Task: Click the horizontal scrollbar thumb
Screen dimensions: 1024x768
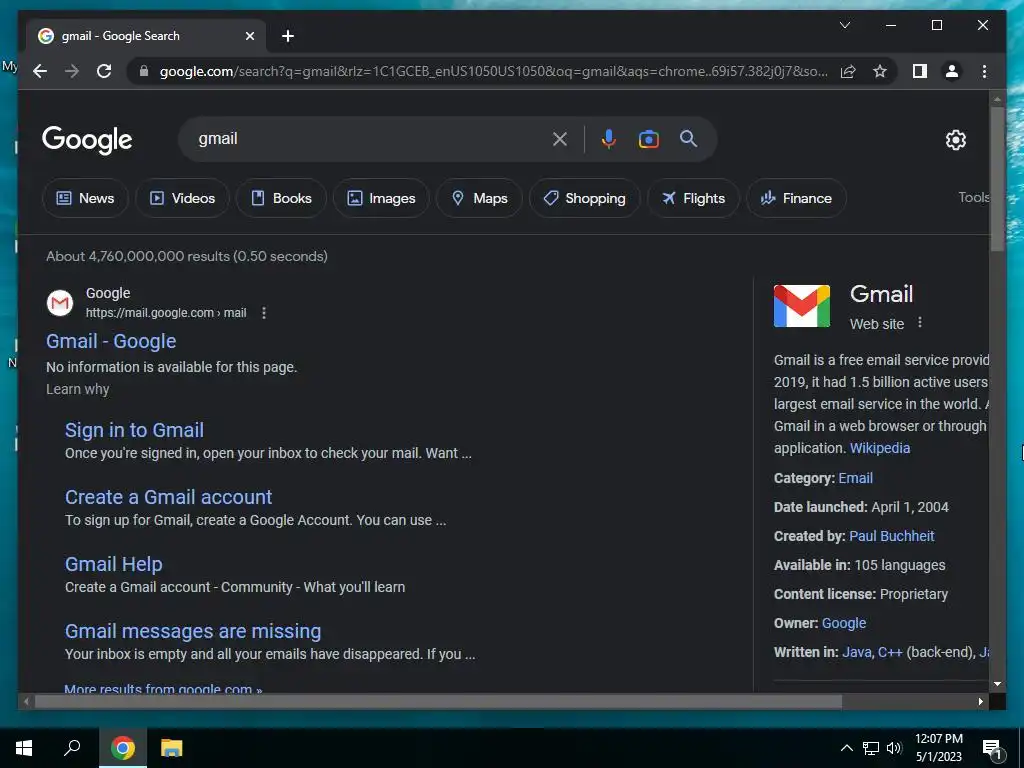Action: click(x=438, y=702)
